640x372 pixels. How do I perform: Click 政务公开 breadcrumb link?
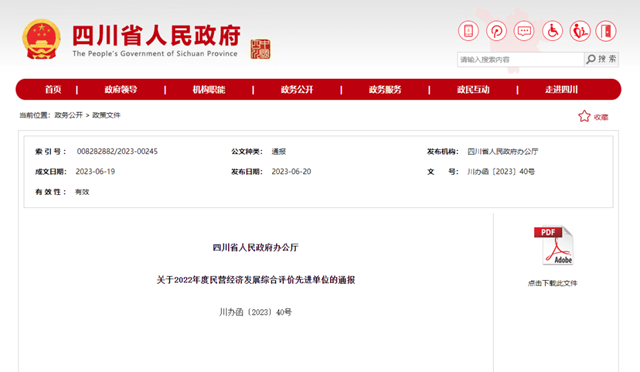click(69, 115)
